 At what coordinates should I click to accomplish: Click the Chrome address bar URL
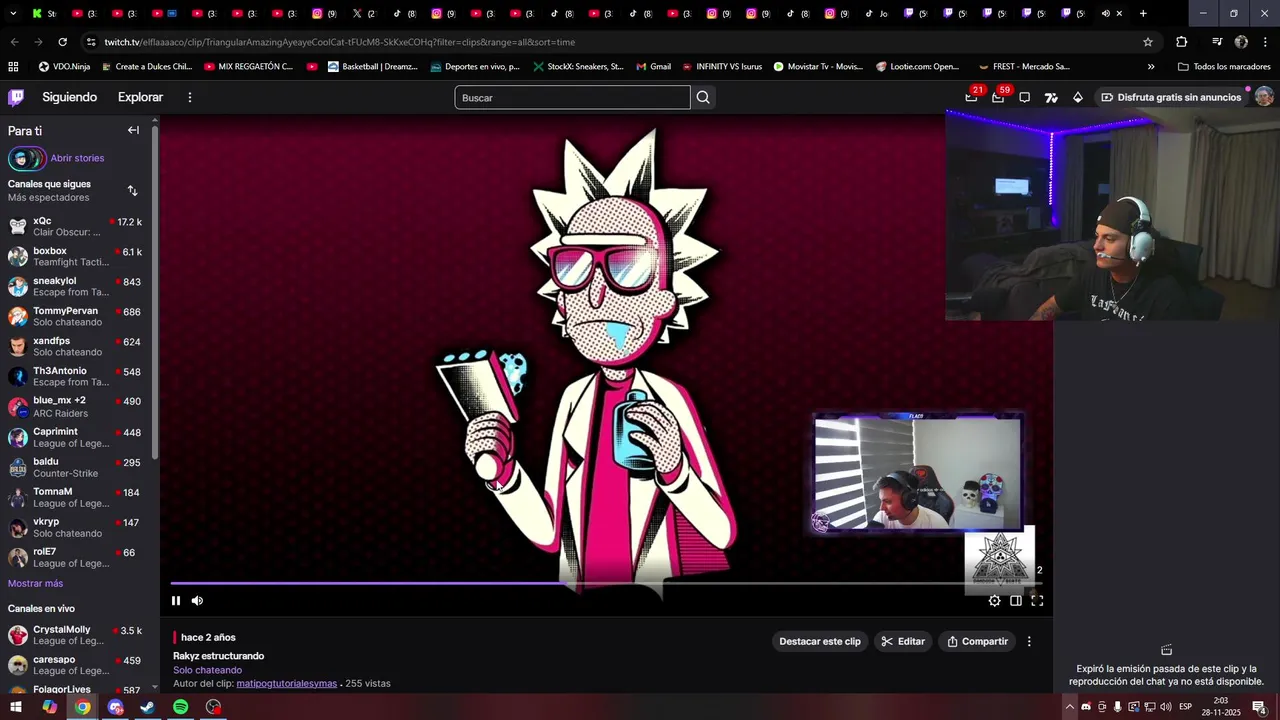(x=340, y=42)
